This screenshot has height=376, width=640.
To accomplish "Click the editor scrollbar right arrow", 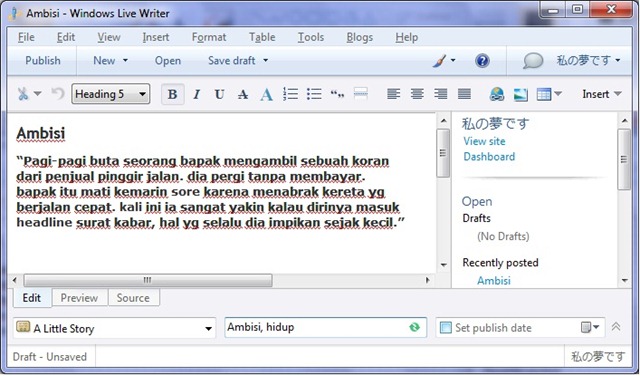I will coord(427,280).
